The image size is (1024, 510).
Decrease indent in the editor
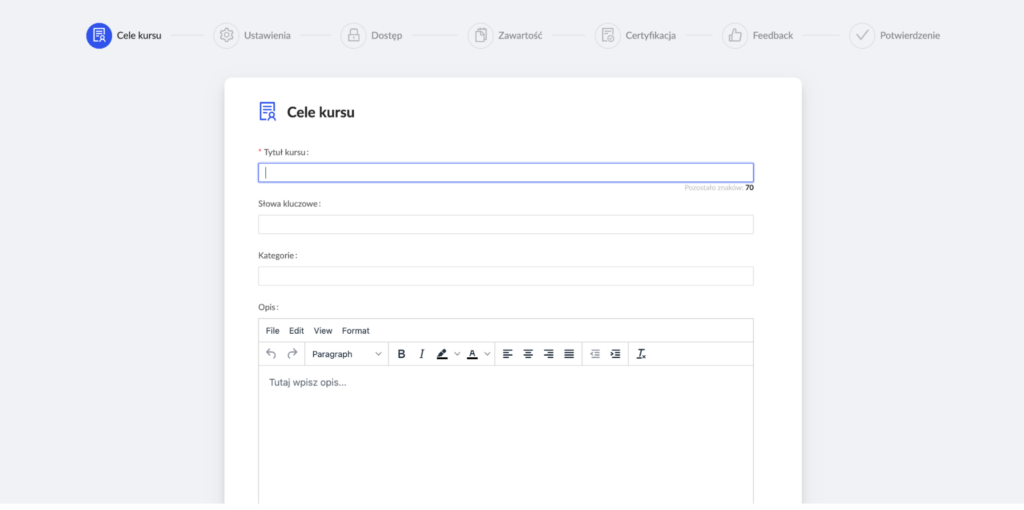point(595,354)
